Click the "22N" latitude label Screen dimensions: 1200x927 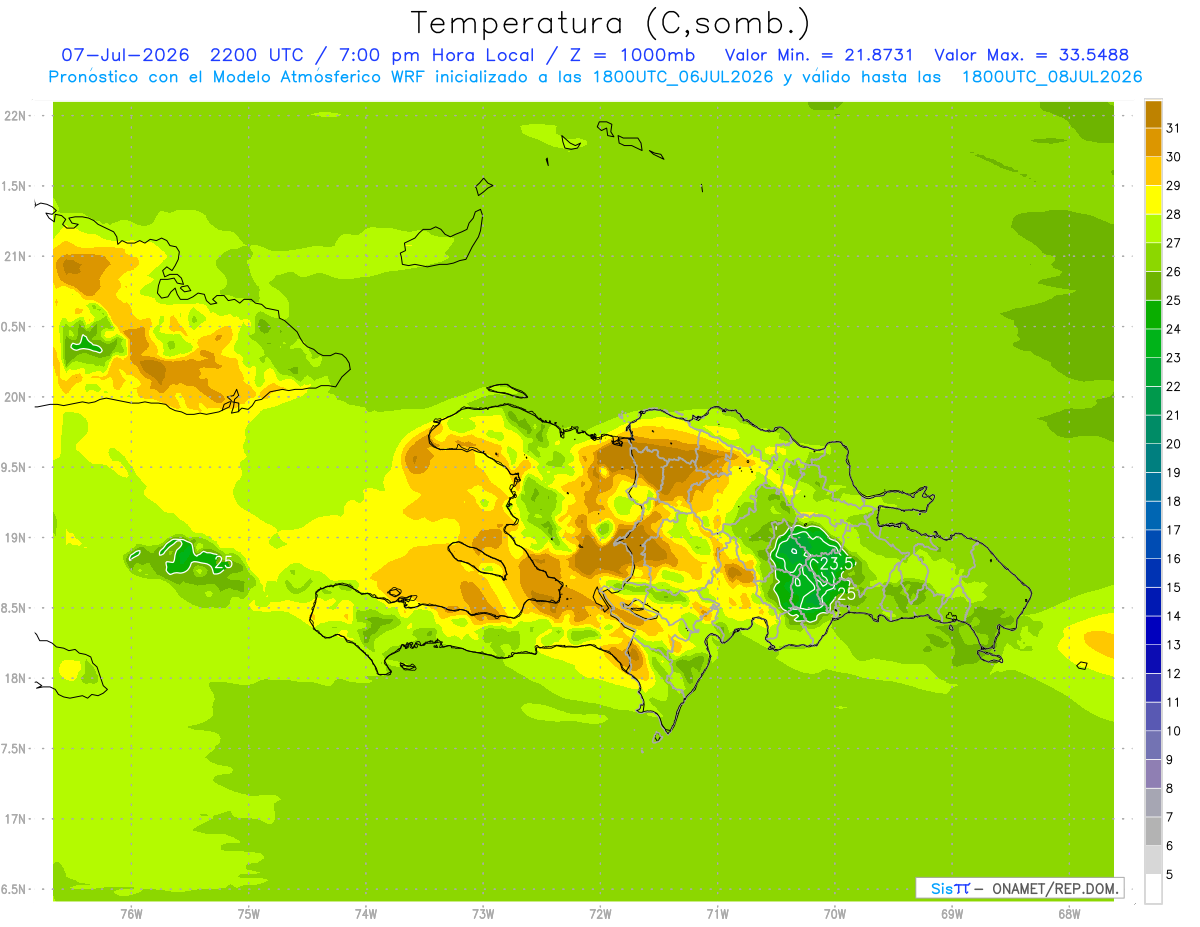(x=17, y=116)
